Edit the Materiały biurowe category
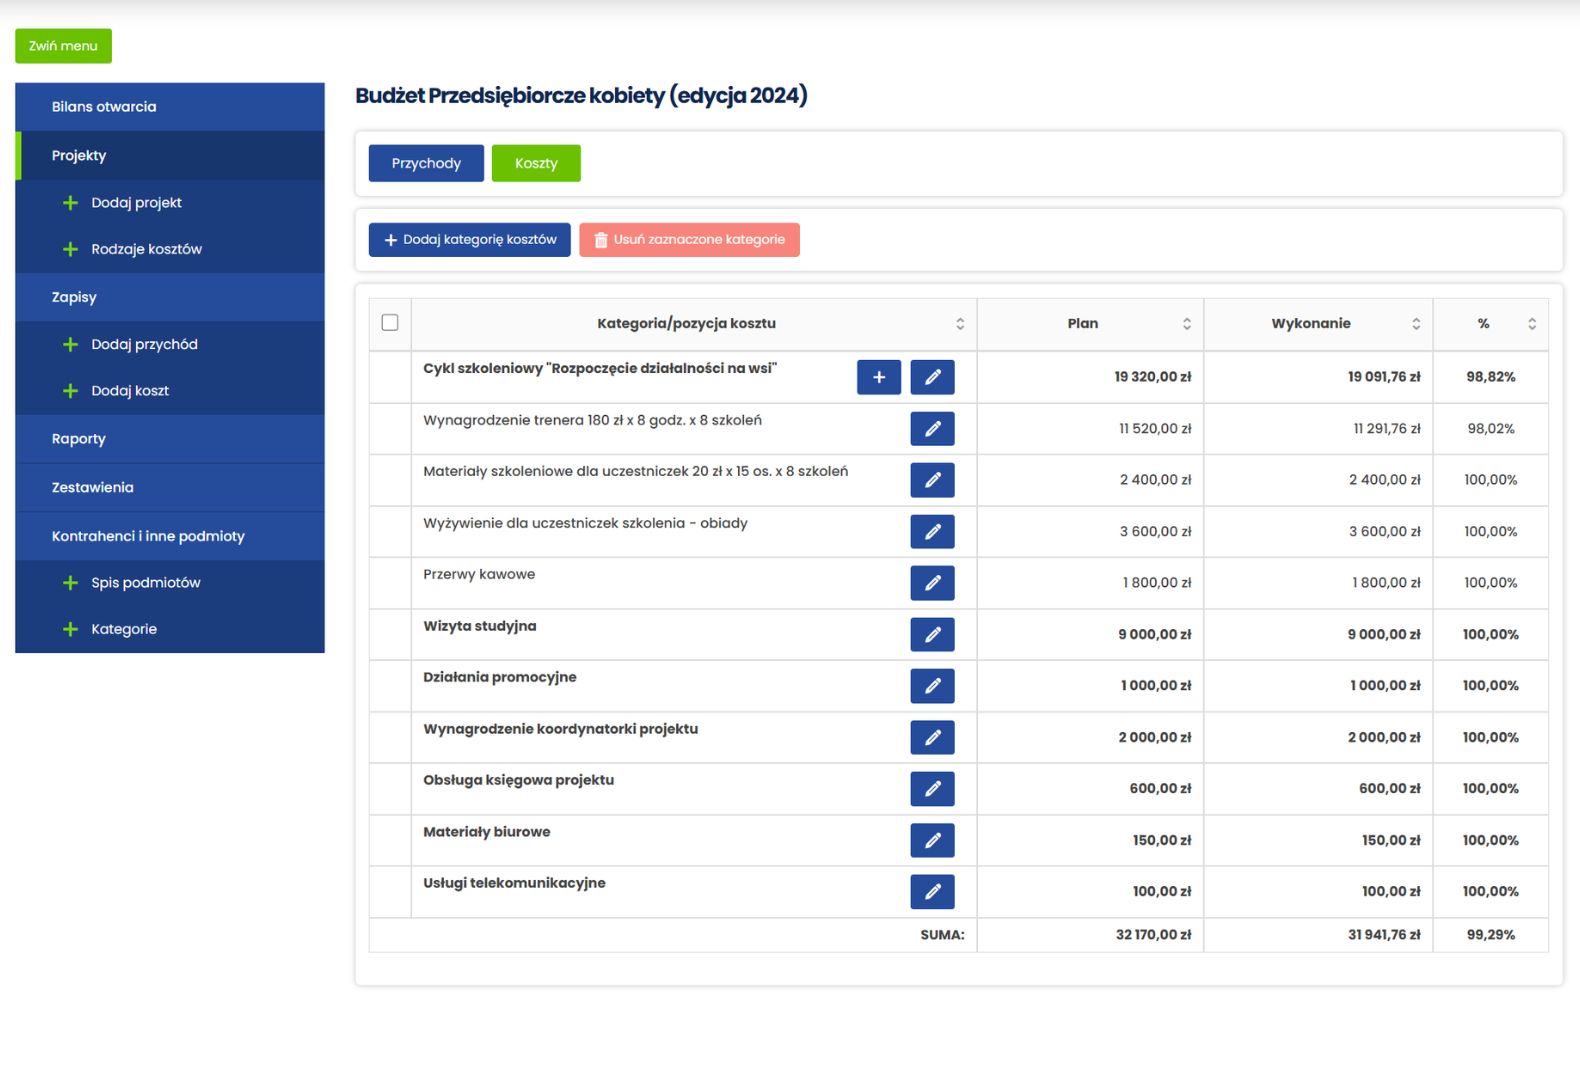The height and width of the screenshot is (1080, 1580). click(932, 840)
